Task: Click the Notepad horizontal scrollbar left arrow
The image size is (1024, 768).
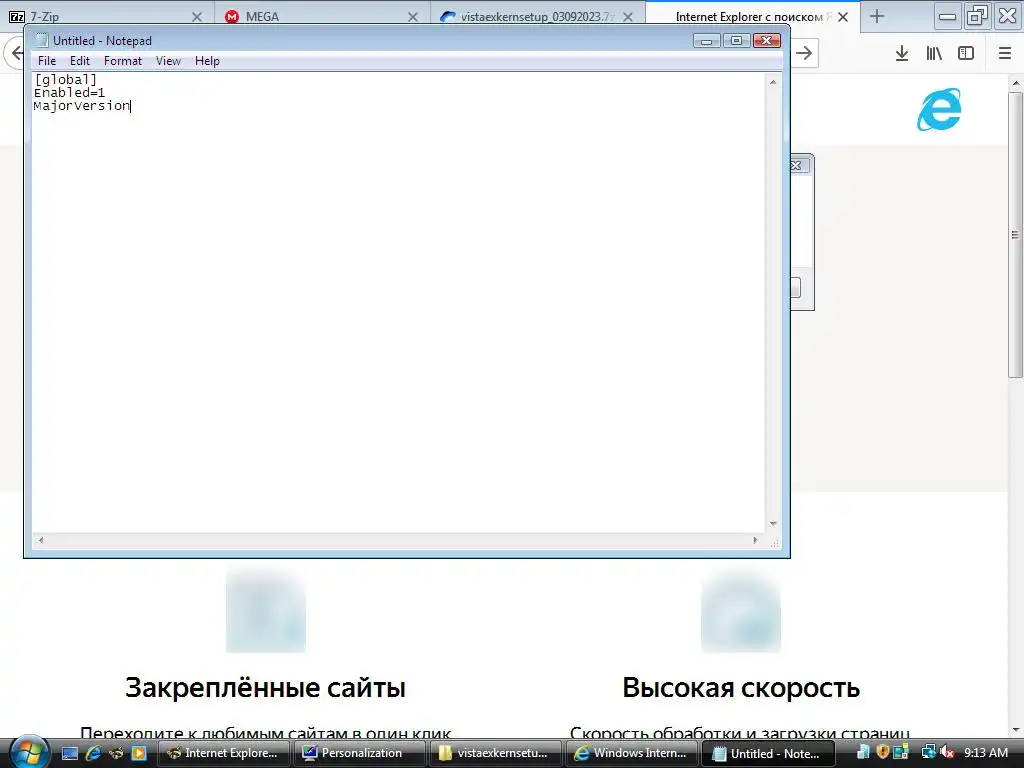Action: pos(40,540)
